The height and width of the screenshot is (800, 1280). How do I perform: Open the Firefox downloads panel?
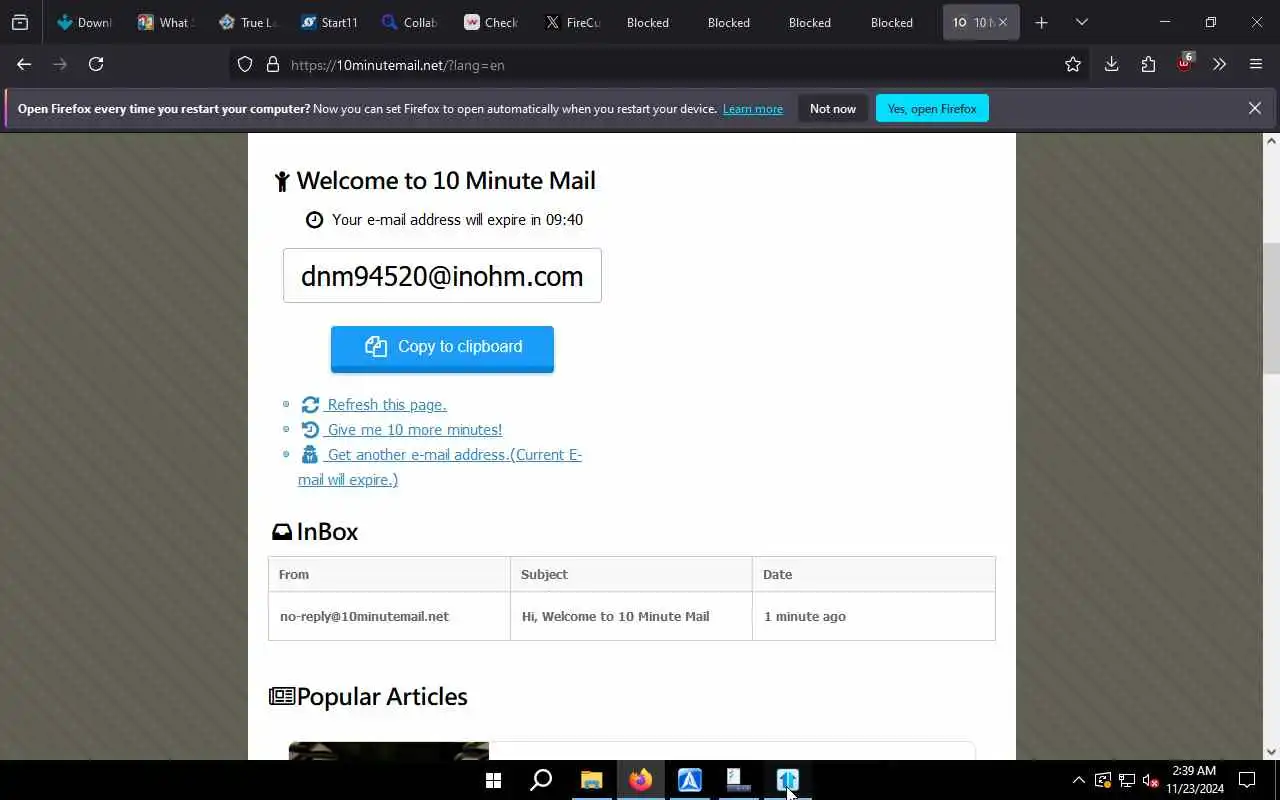[x=1111, y=65]
